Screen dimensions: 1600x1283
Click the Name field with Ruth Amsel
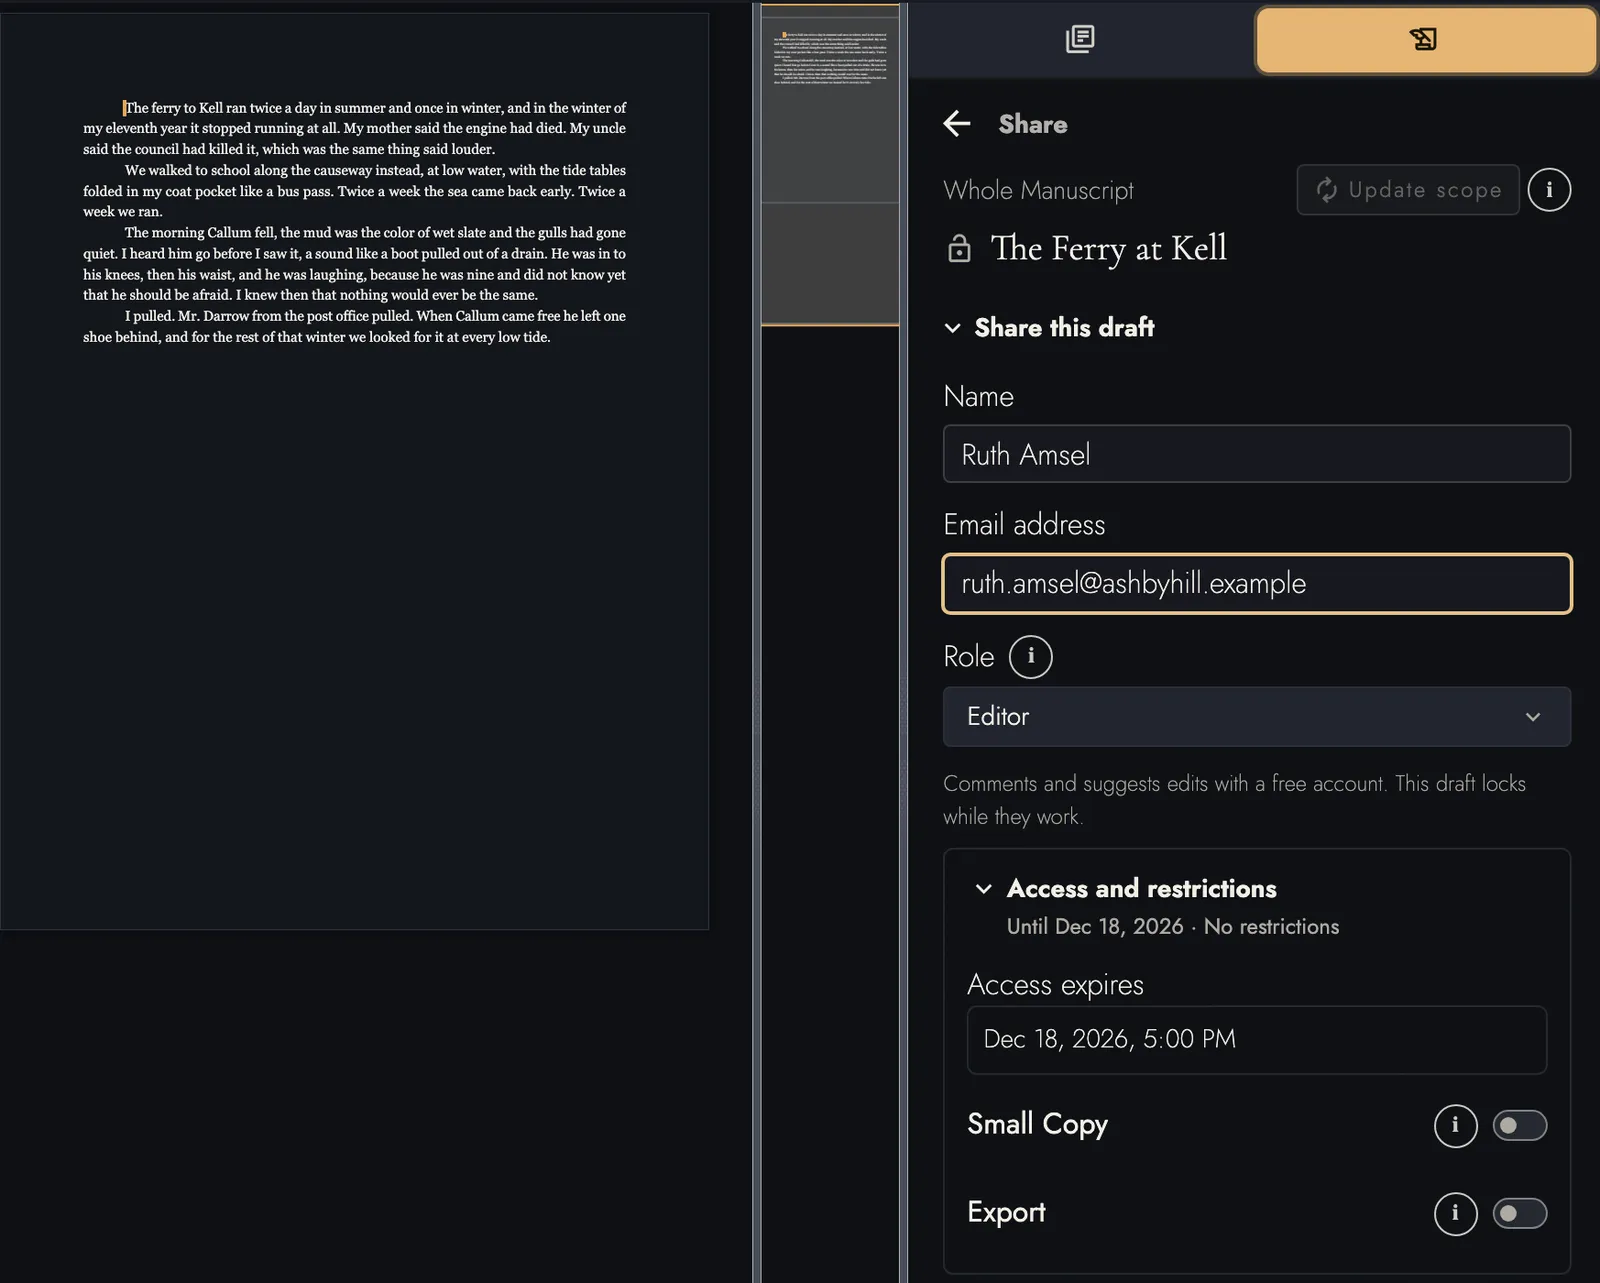[x=1256, y=454]
